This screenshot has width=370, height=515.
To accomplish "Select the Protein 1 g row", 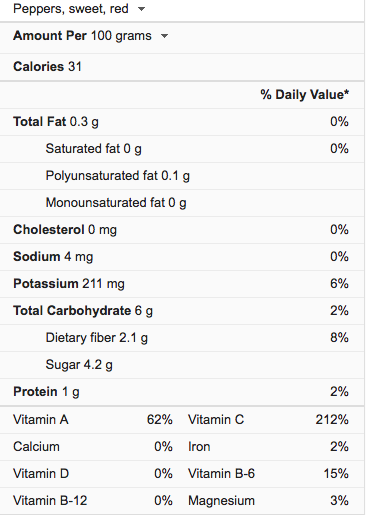I will [x=182, y=392].
